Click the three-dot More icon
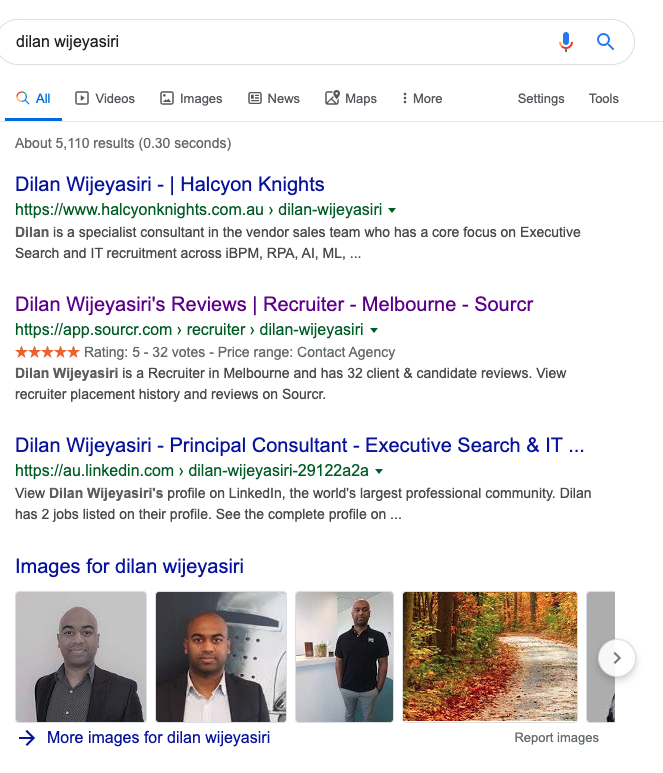This screenshot has width=663, height=773. pyautogui.click(x=404, y=98)
